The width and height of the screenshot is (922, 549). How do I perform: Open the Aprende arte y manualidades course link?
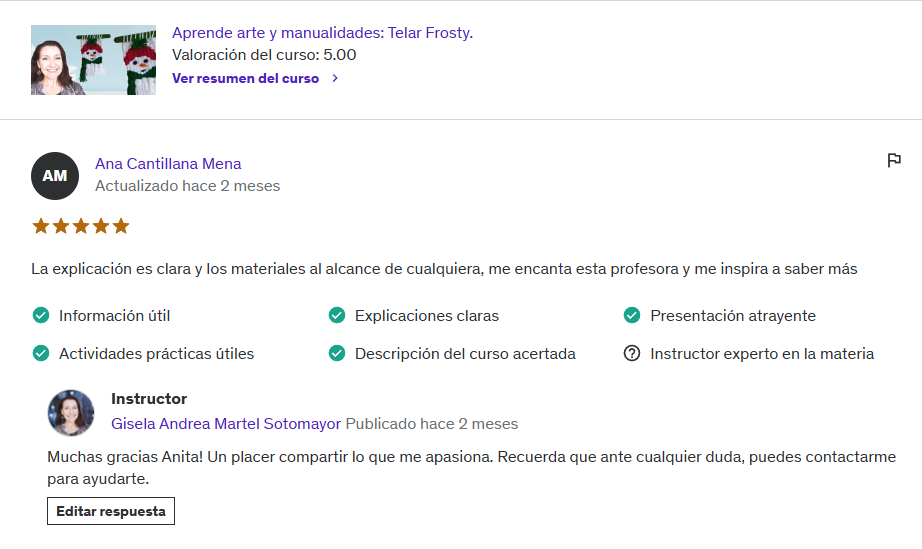click(322, 33)
